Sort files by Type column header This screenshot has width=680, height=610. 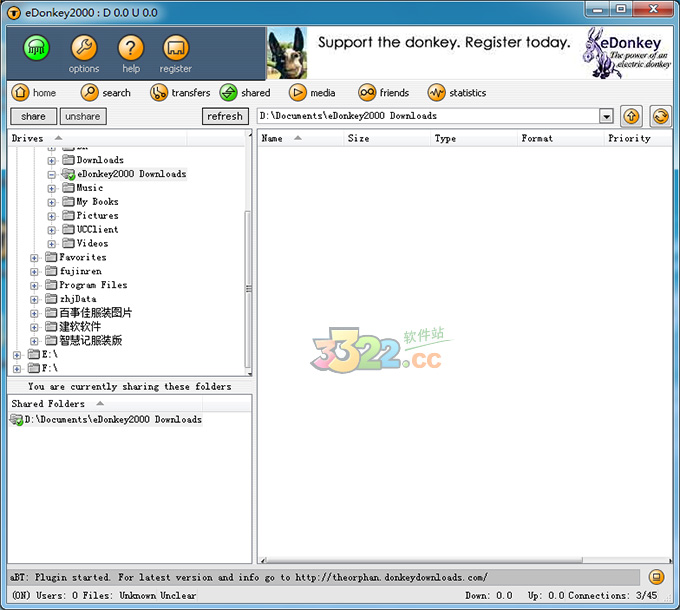pyautogui.click(x=474, y=138)
